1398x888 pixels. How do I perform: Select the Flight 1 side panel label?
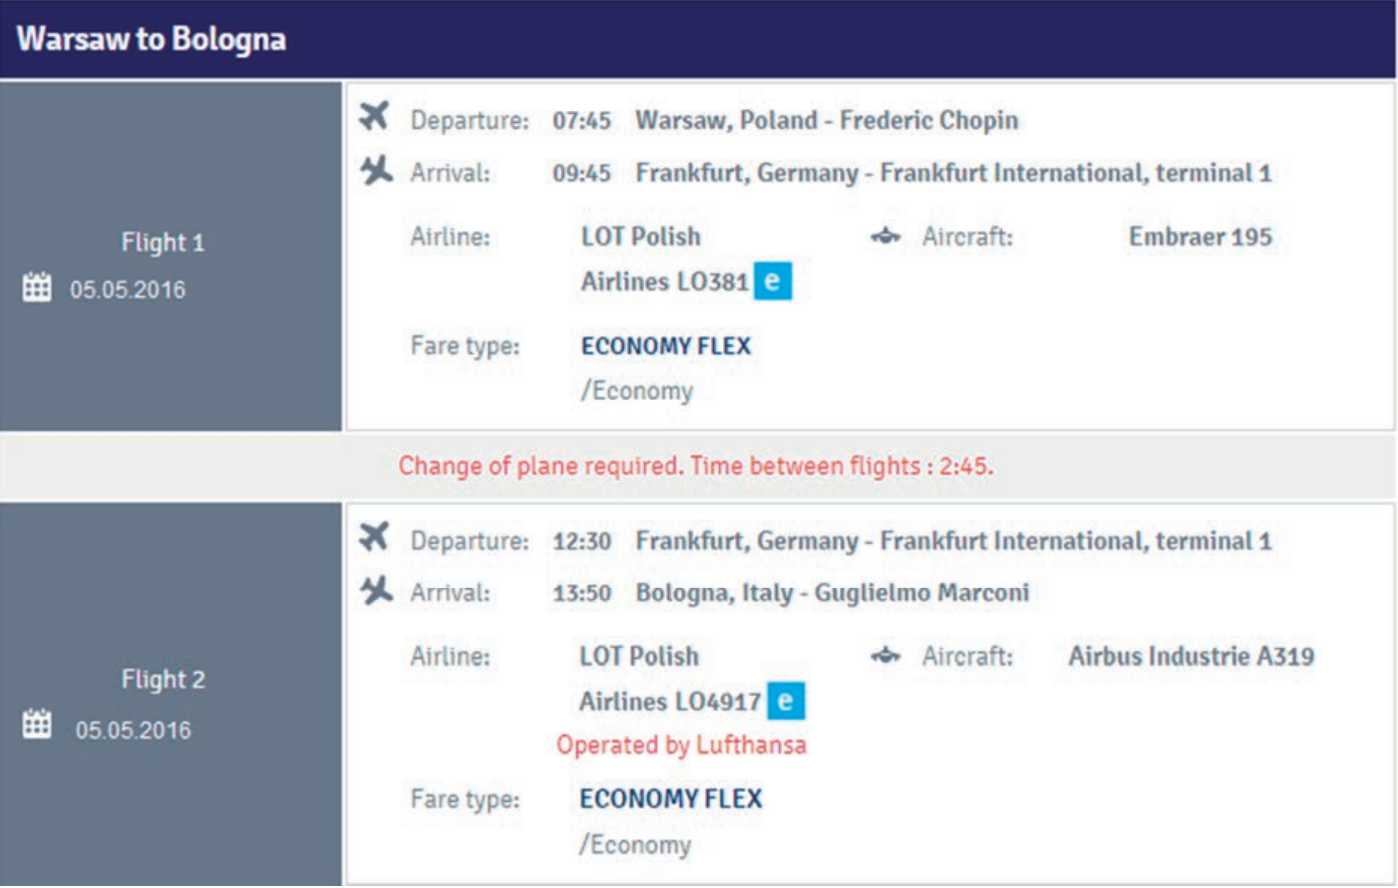[x=163, y=243]
